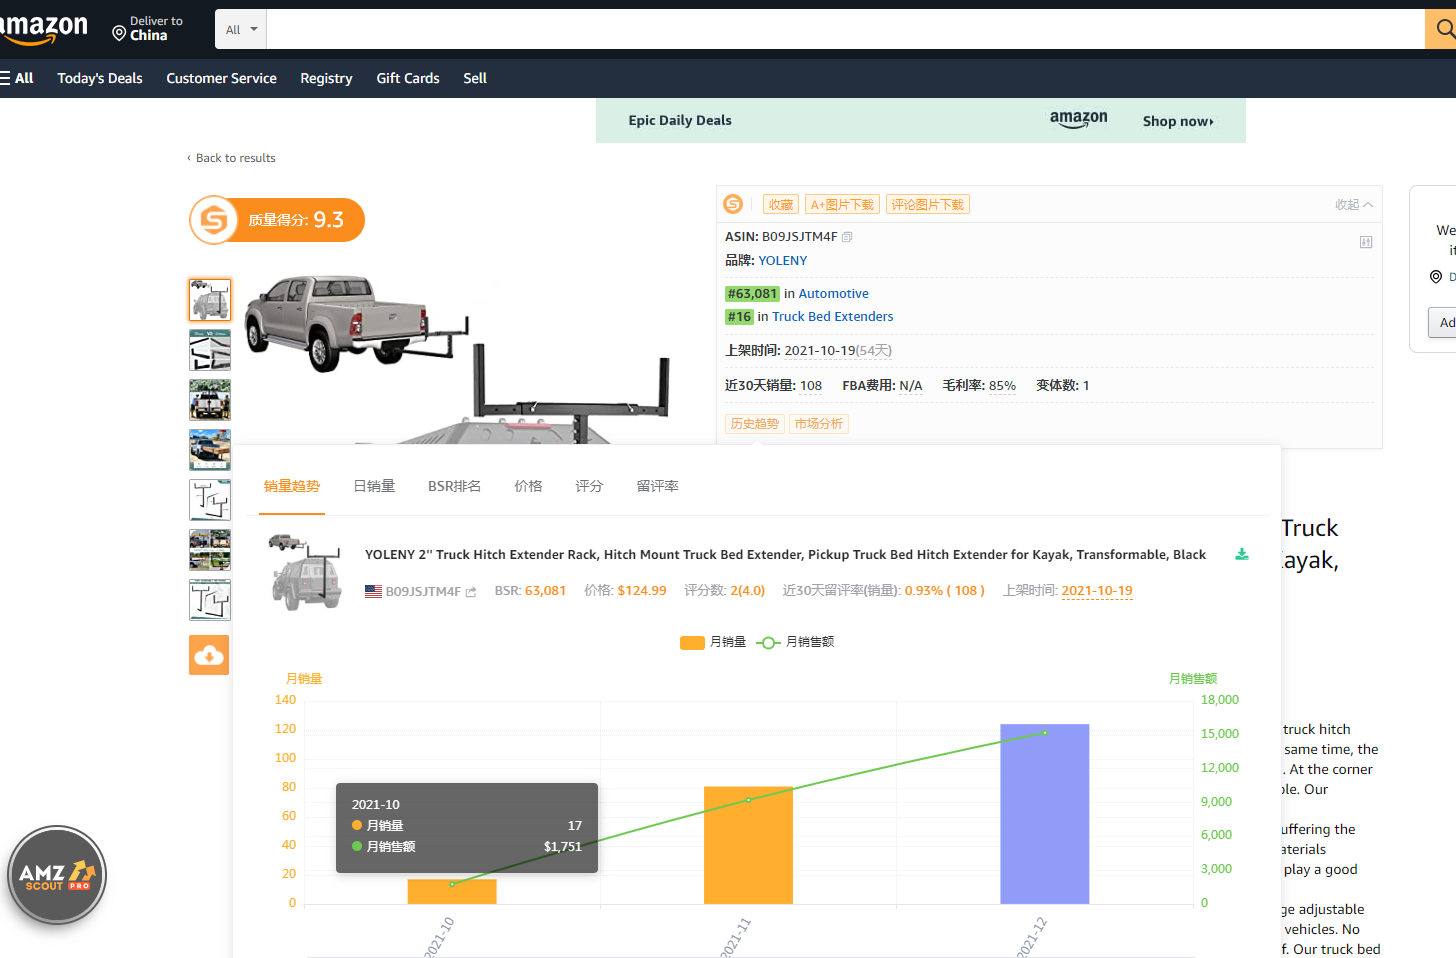Click the 毛利率 85% value
Screen dimensions: 1456x958
tap(1002, 385)
